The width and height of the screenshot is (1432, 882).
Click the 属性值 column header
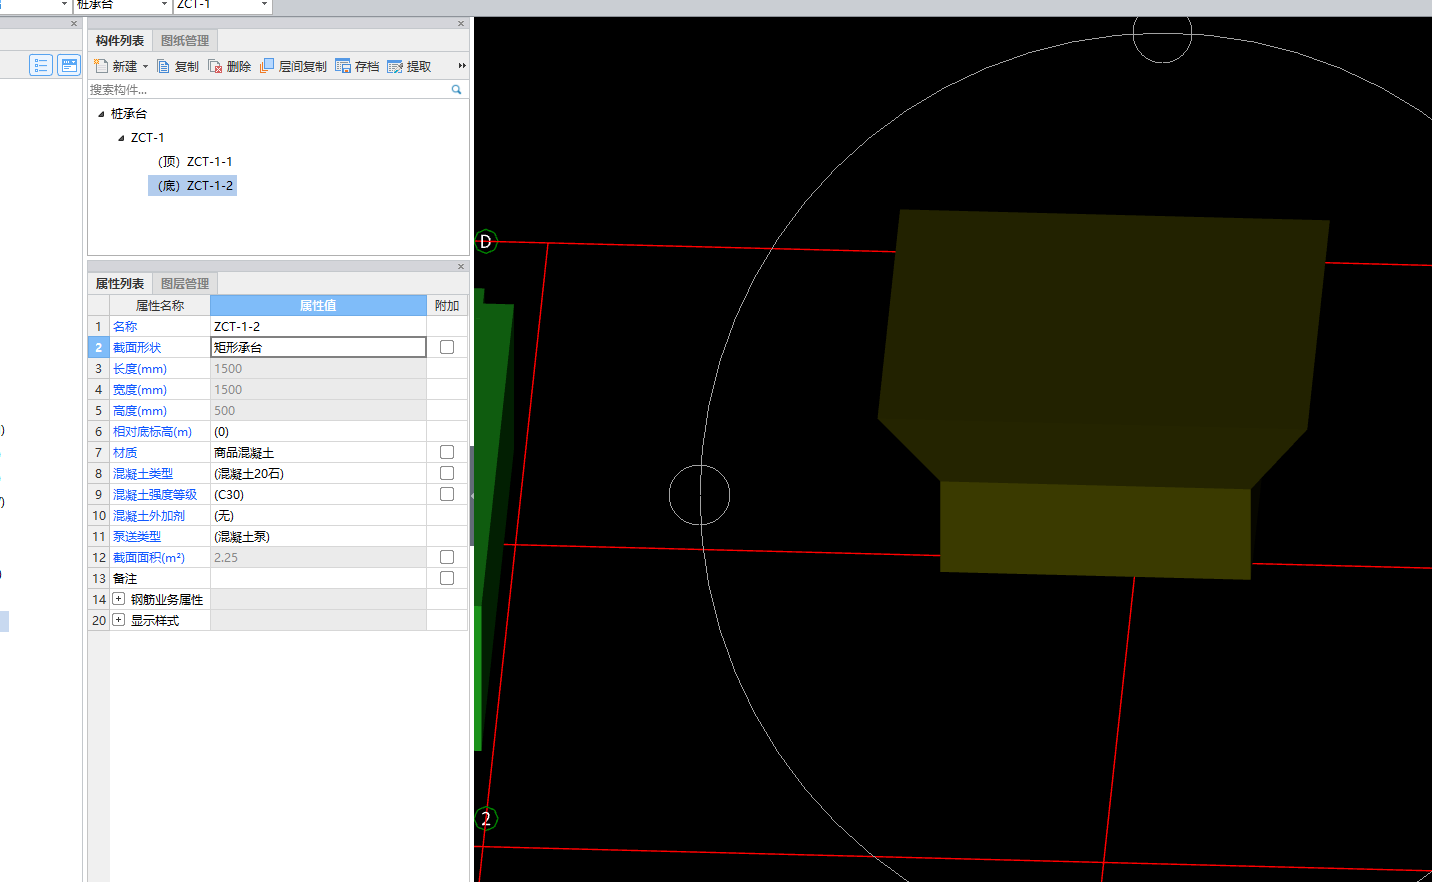coord(318,305)
